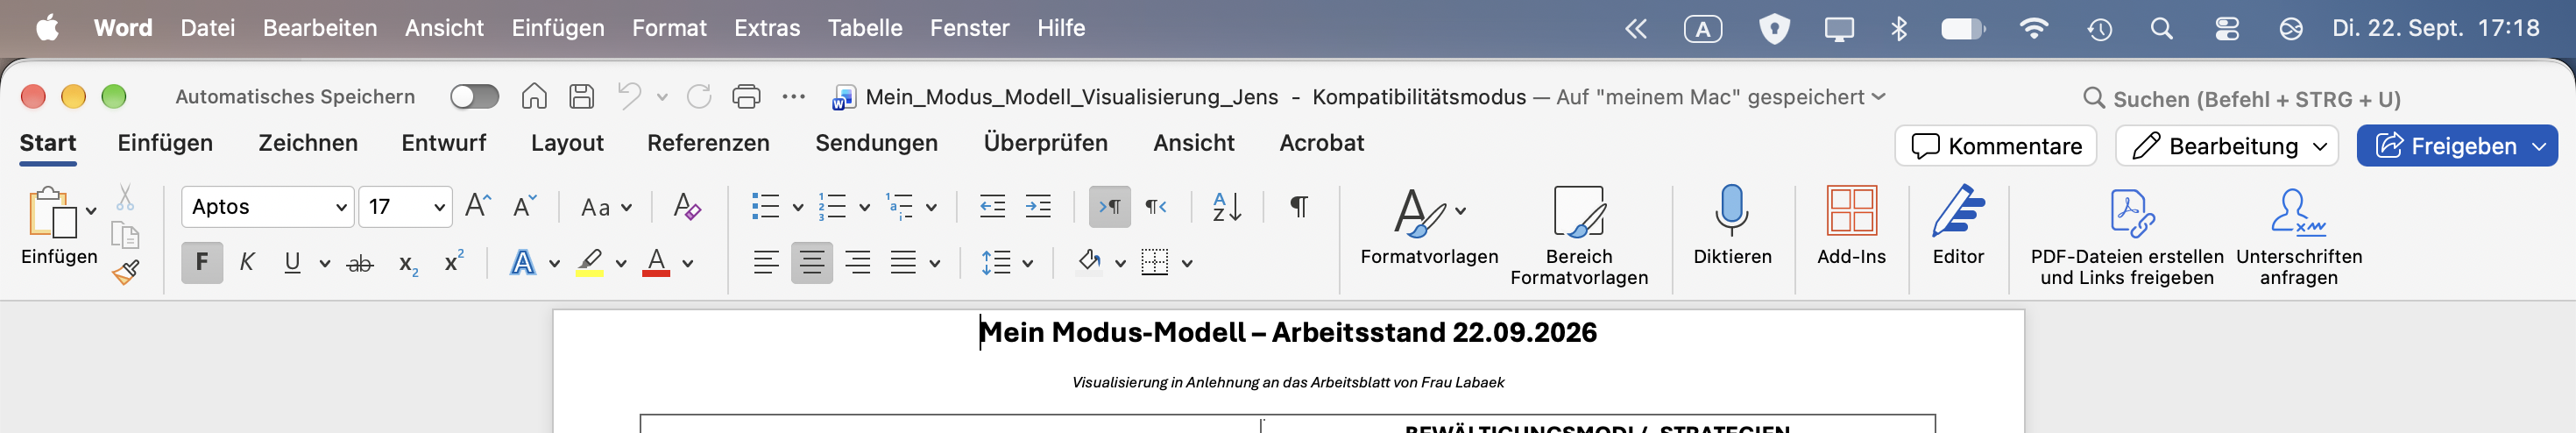Open Bereich Formatvorlagen pane
The width and height of the screenshot is (2576, 433).
pos(1579,236)
